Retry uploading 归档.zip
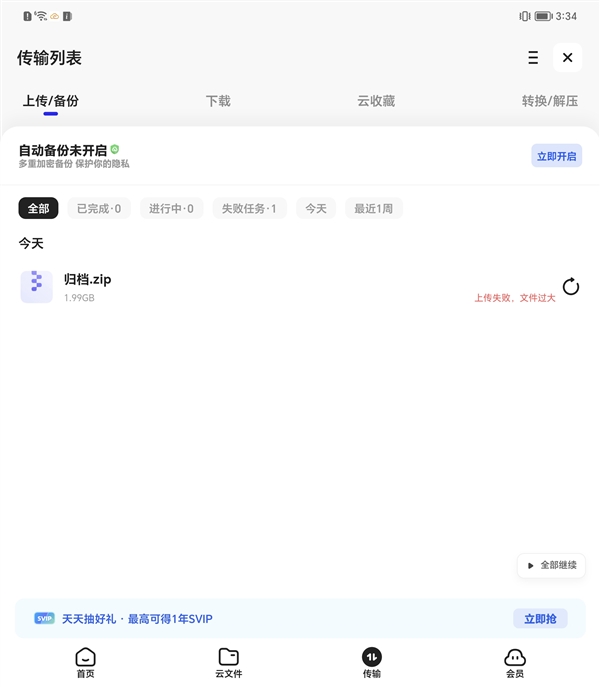Viewport: 600px width, 687px height. click(571, 287)
